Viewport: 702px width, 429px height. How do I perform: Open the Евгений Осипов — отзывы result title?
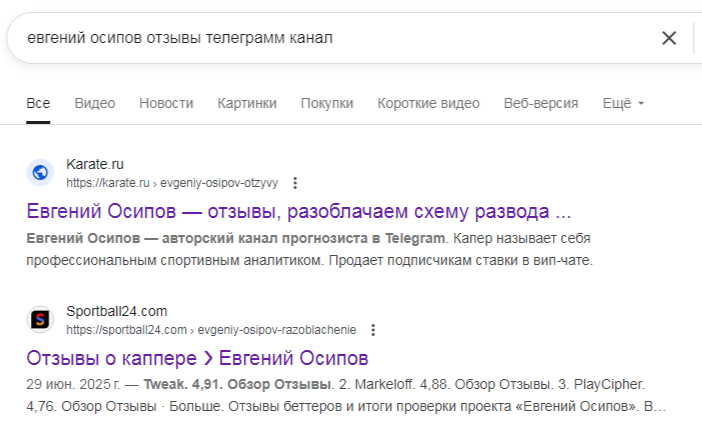[299, 211]
